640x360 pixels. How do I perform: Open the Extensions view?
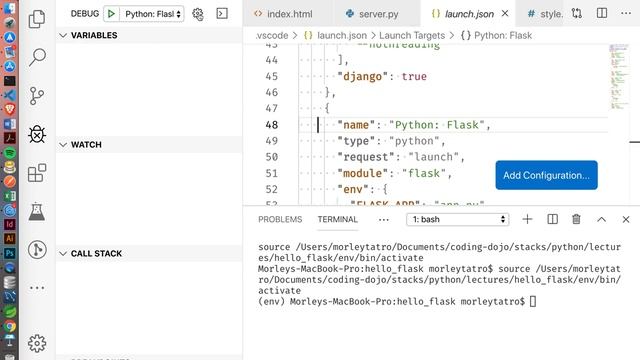click(37, 173)
